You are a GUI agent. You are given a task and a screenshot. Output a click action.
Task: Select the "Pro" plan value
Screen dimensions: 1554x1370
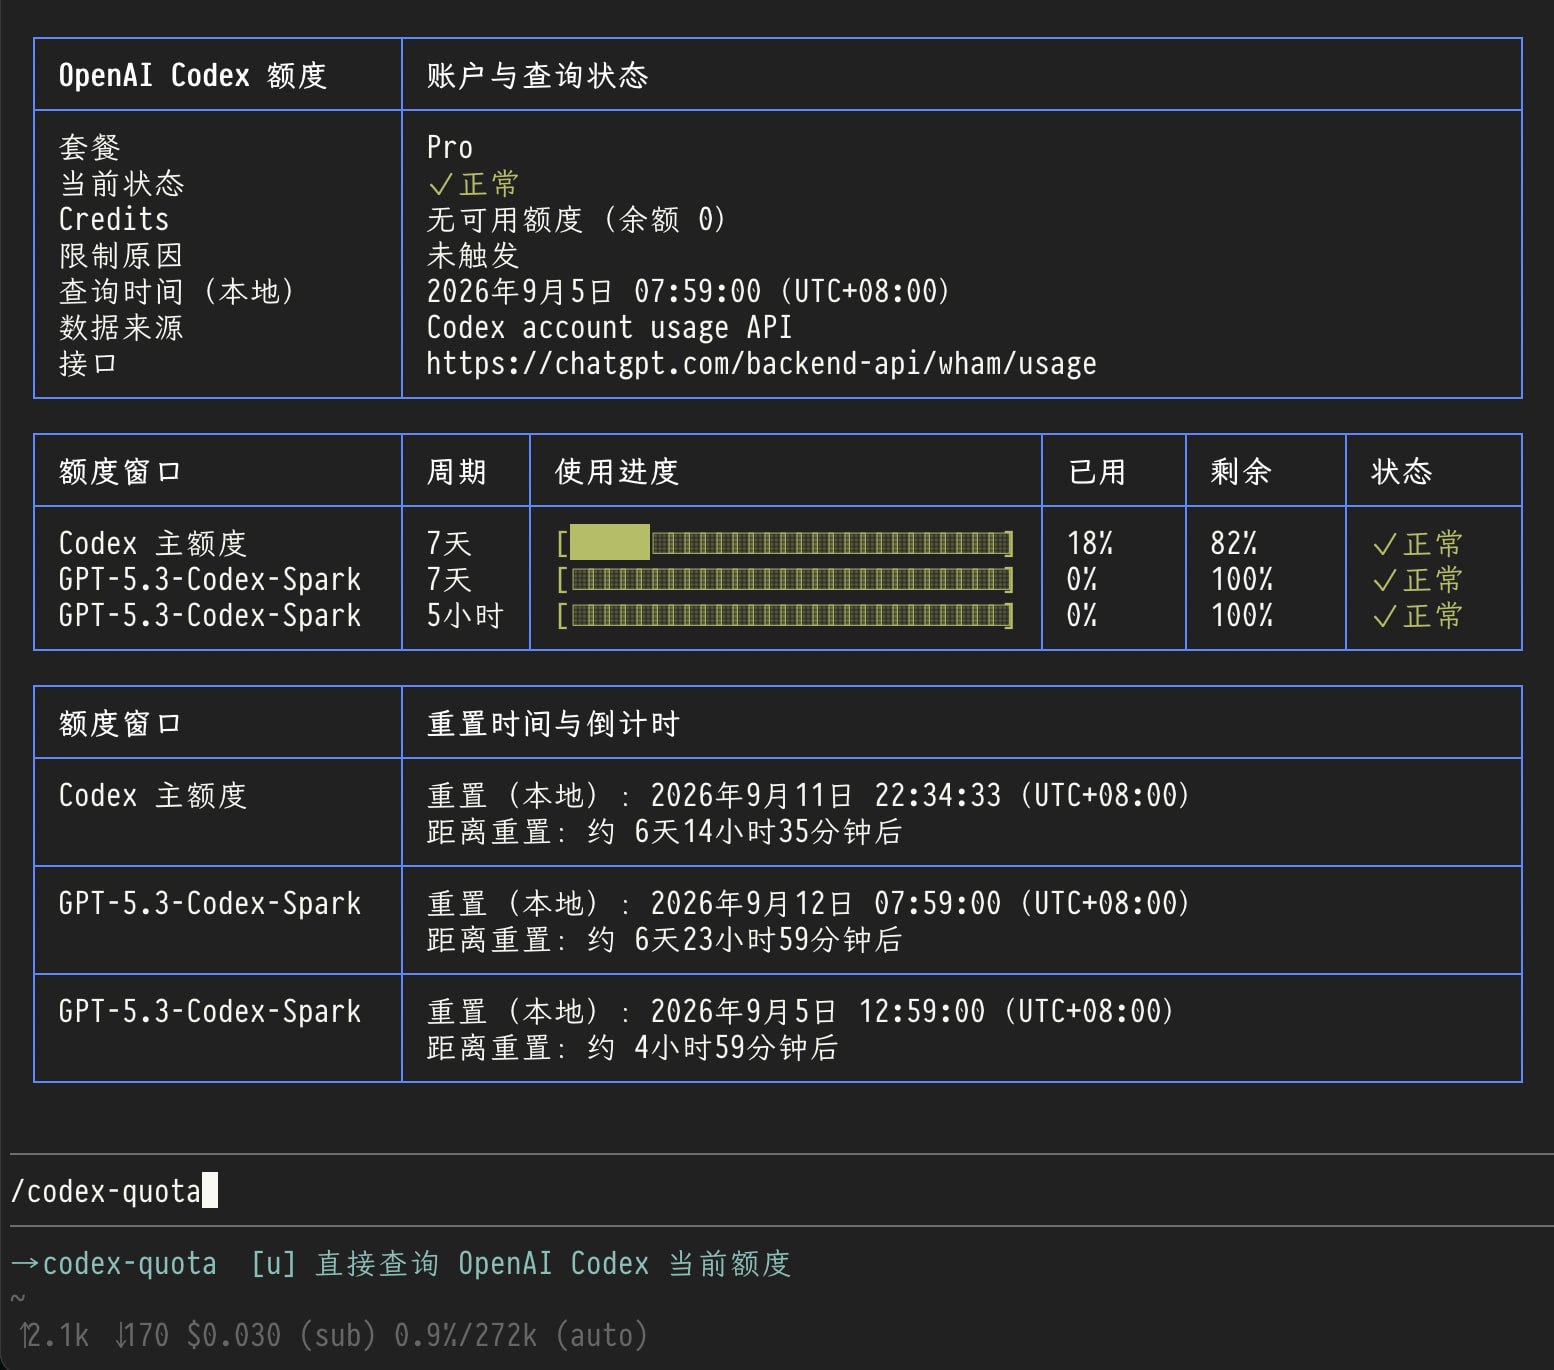coord(450,147)
